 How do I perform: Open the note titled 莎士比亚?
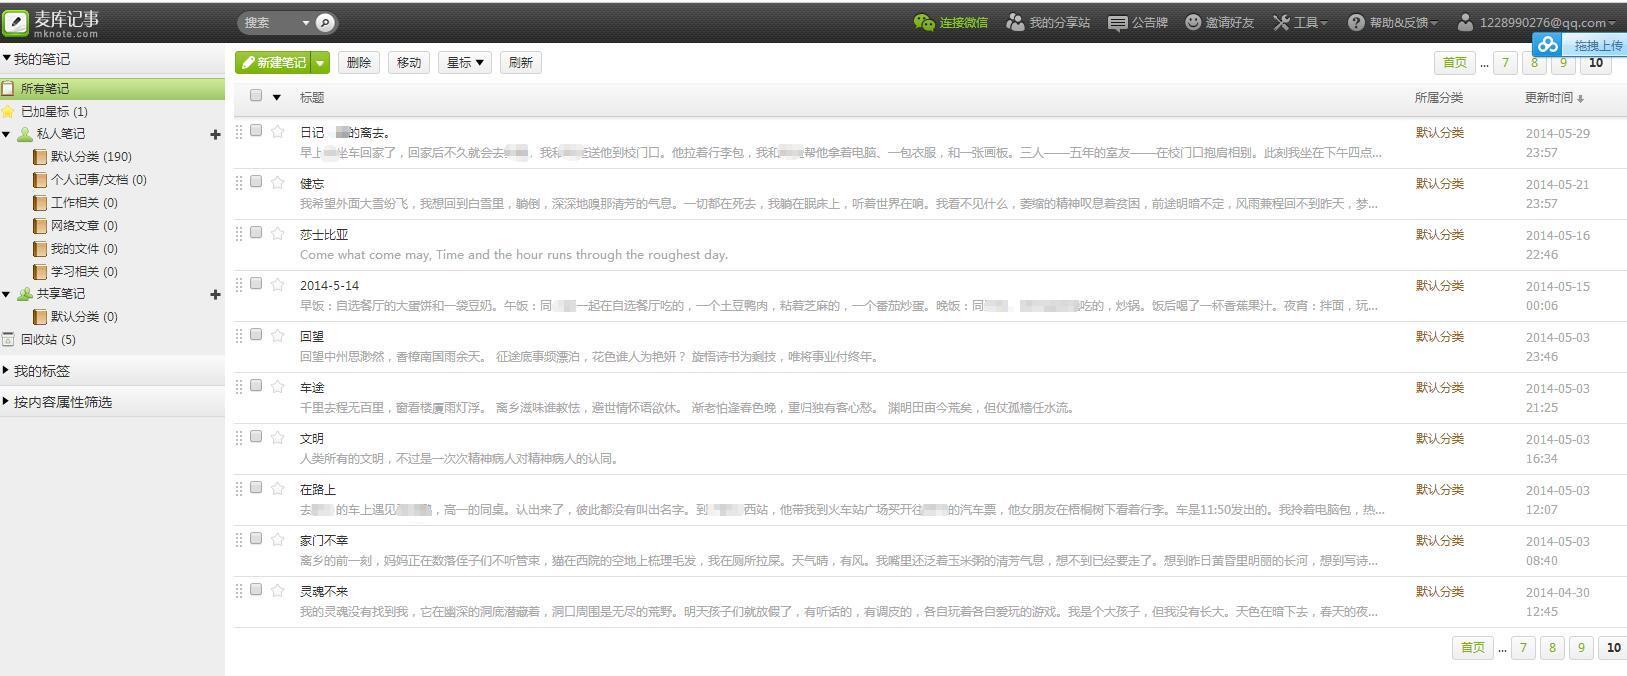pos(324,234)
